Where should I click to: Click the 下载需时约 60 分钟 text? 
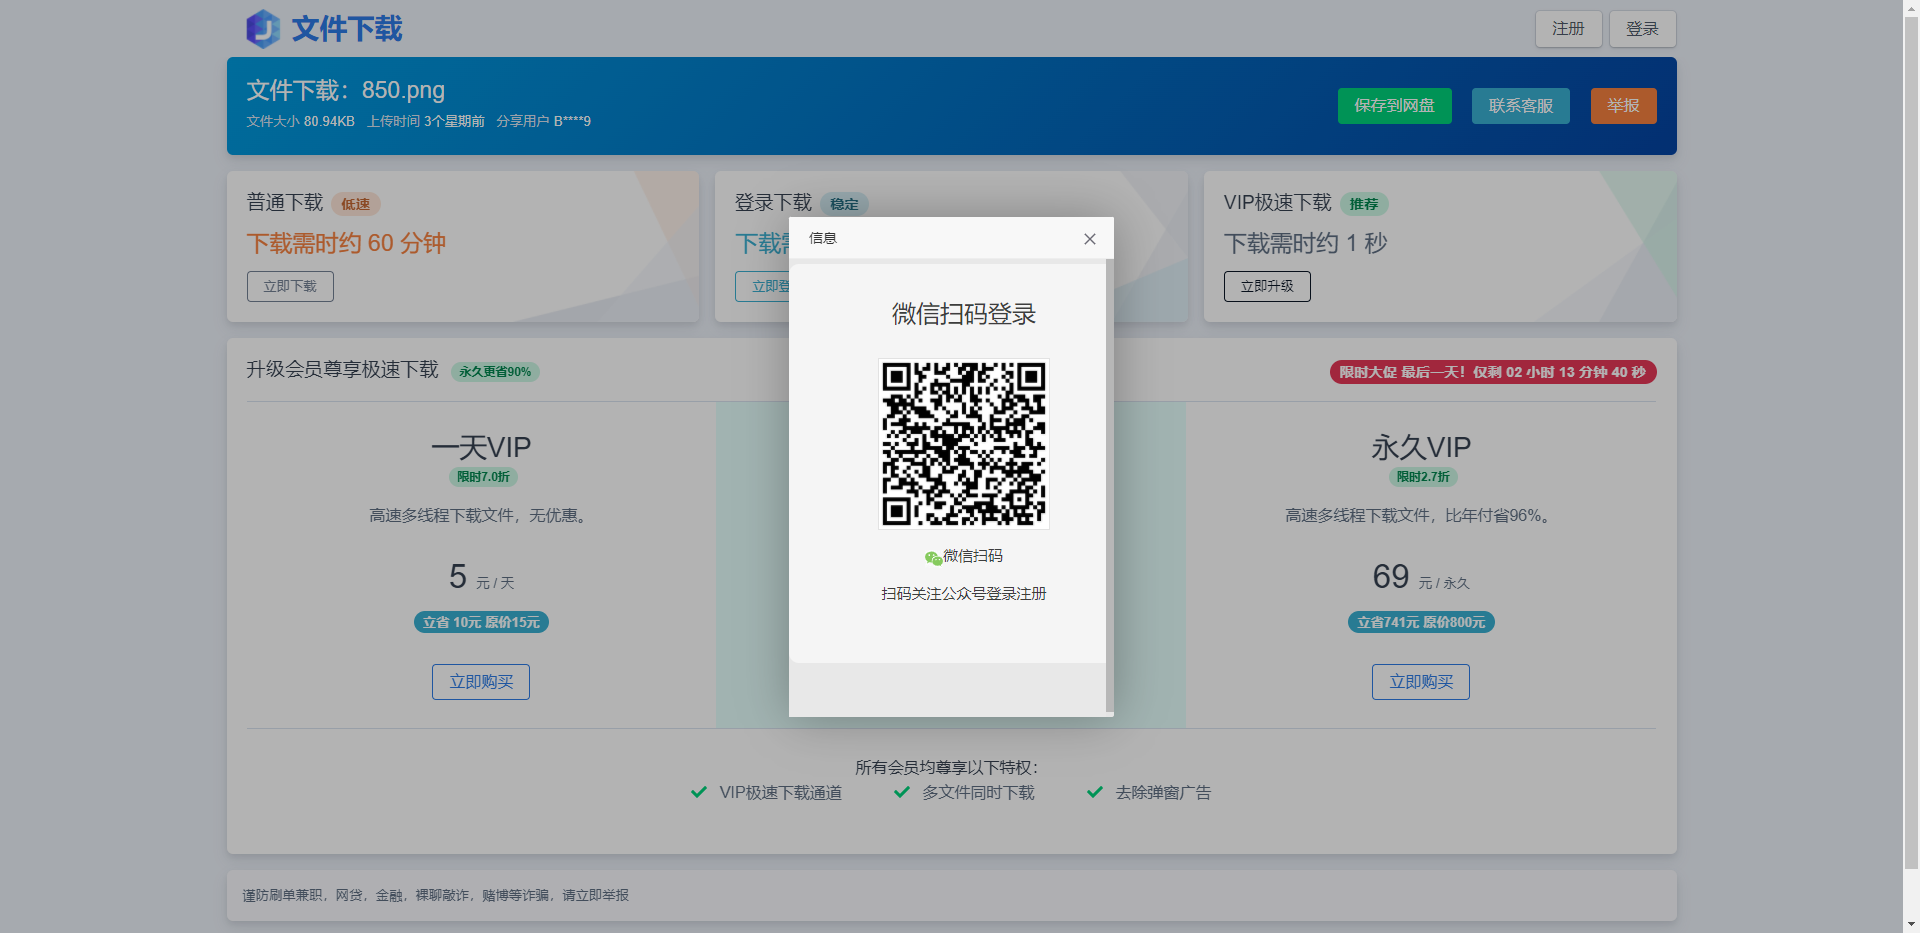(x=346, y=243)
